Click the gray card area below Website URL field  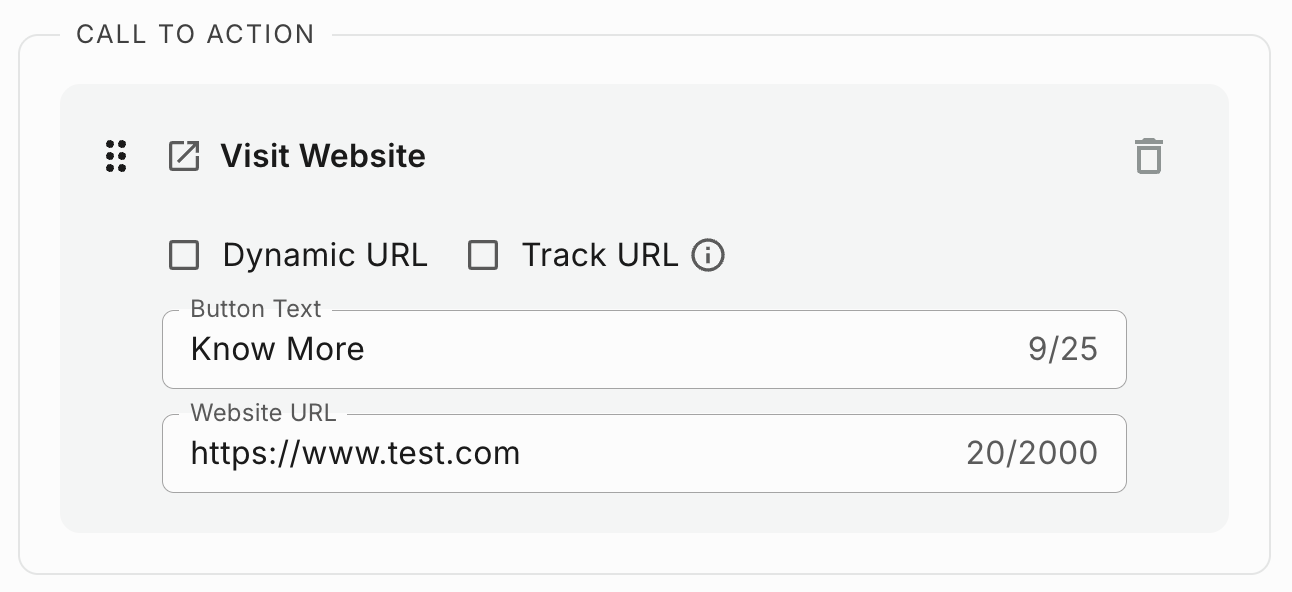(640, 513)
